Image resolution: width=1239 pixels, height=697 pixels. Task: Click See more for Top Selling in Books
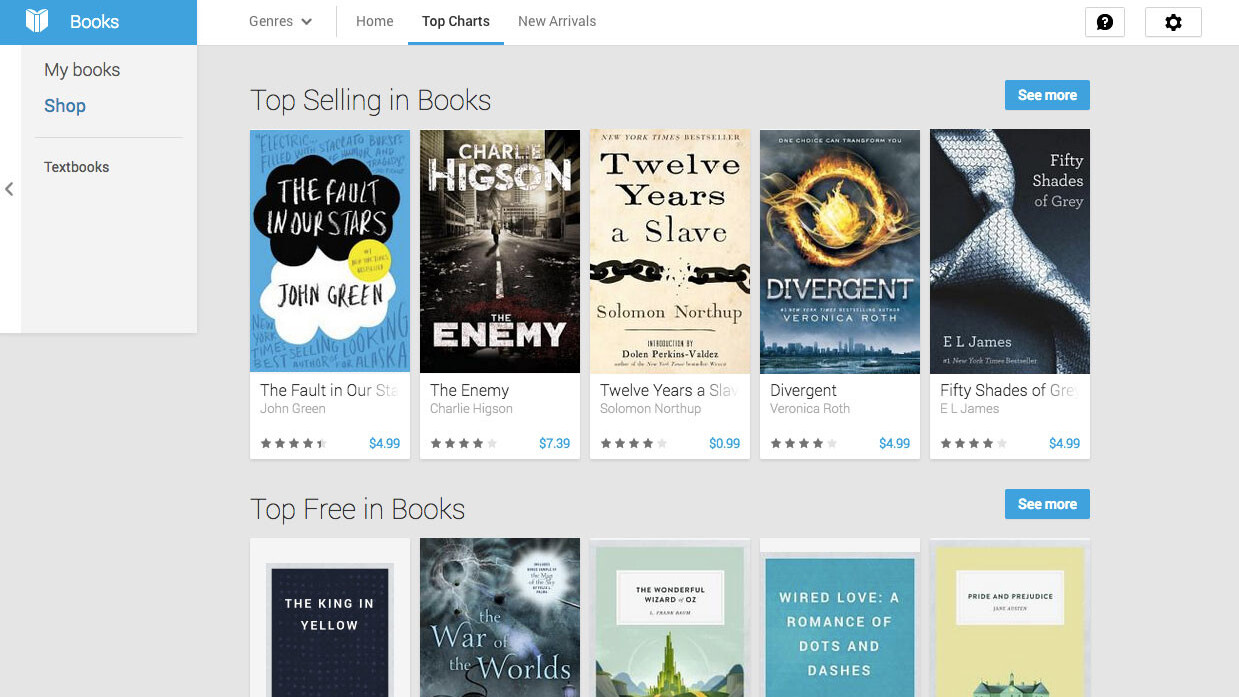click(x=1047, y=95)
